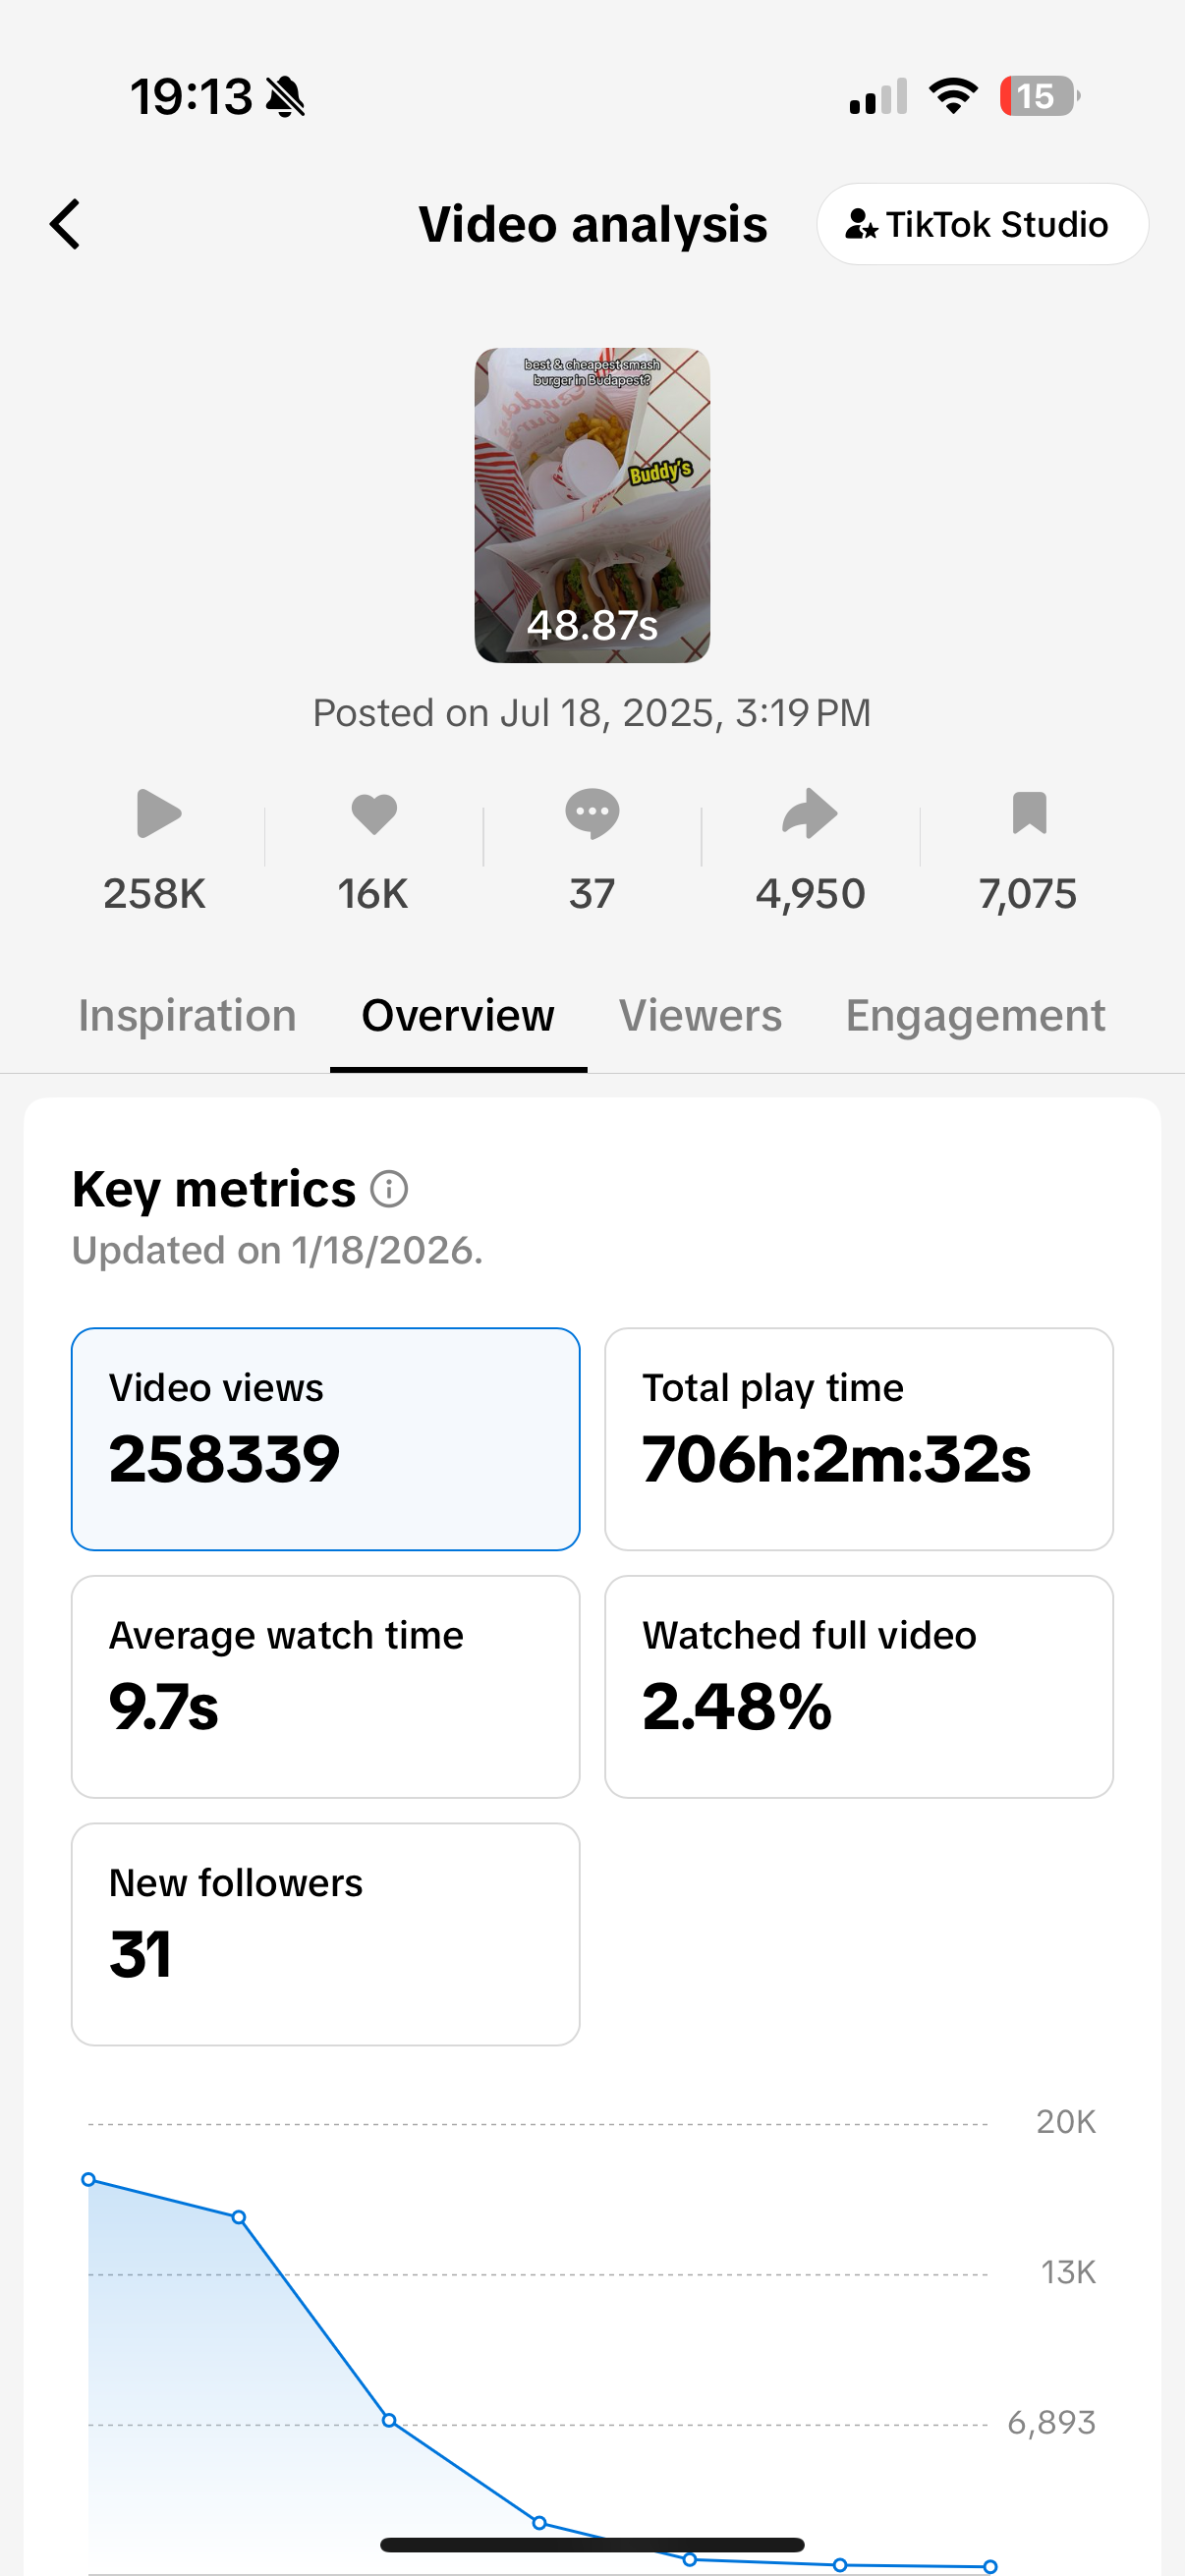
Task: Open TikTok Studio
Action: (981, 224)
